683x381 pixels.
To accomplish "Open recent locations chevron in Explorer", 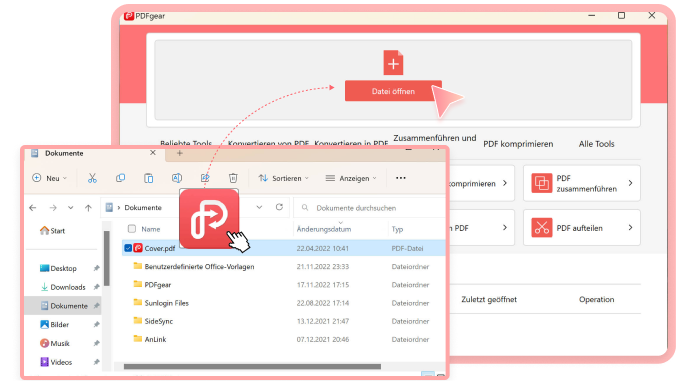I will click(71, 208).
